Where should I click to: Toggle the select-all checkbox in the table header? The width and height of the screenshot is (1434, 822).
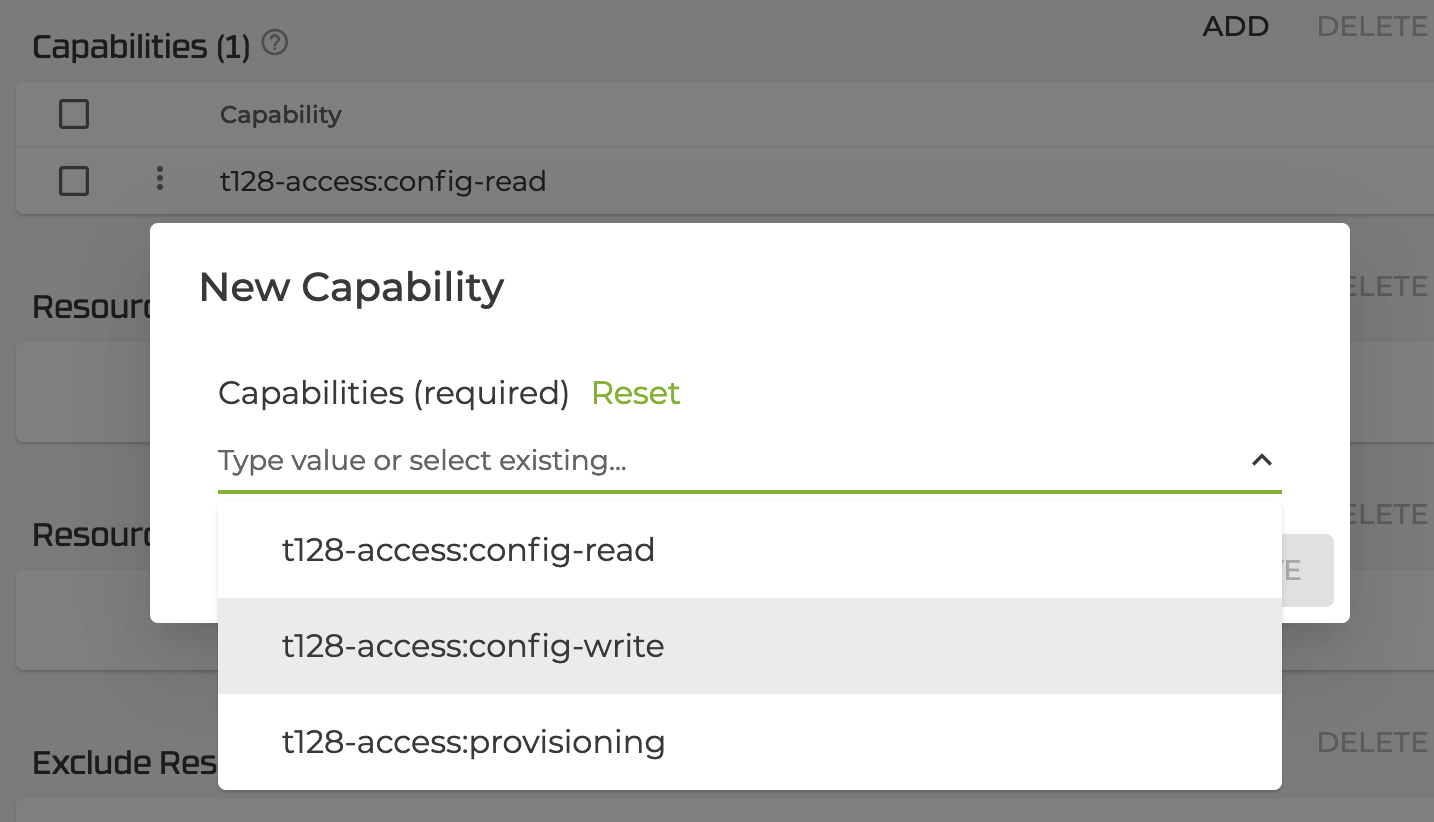point(74,115)
